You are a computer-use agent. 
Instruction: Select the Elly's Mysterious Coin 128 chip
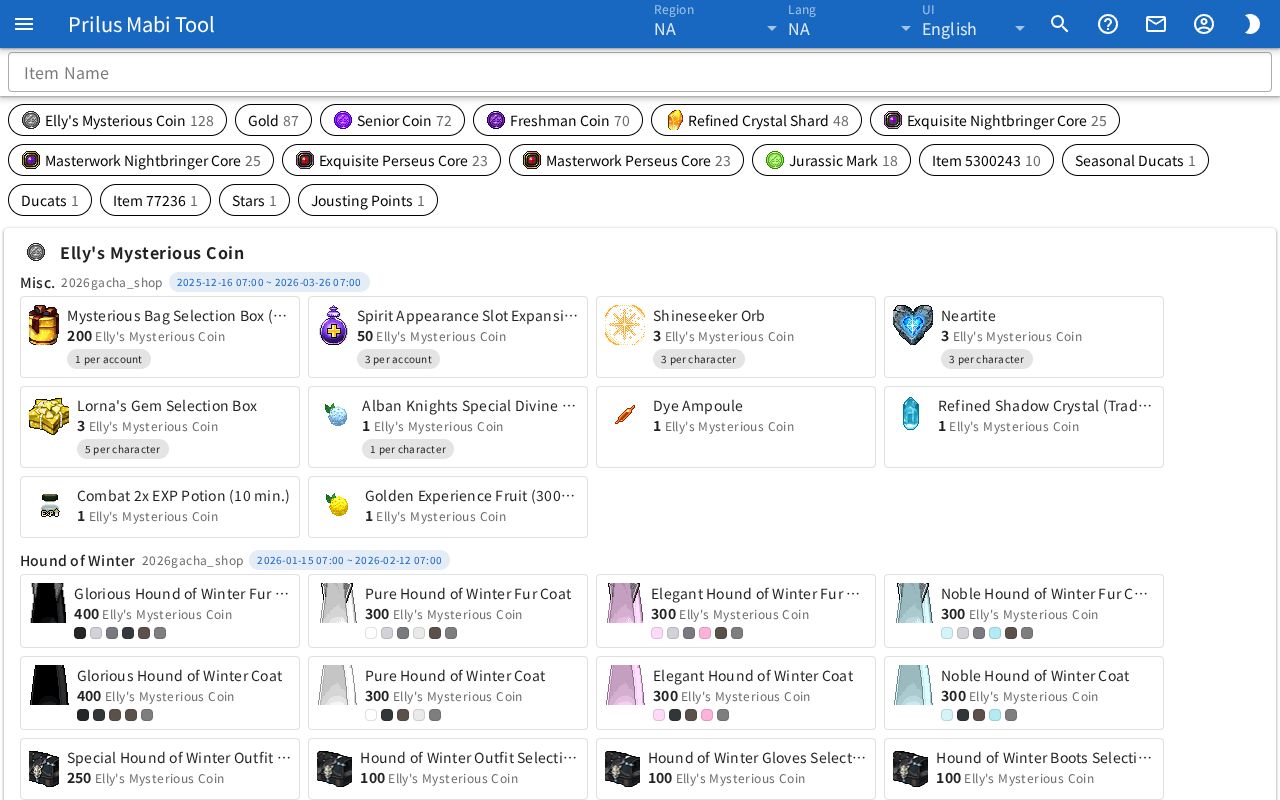tap(118, 121)
